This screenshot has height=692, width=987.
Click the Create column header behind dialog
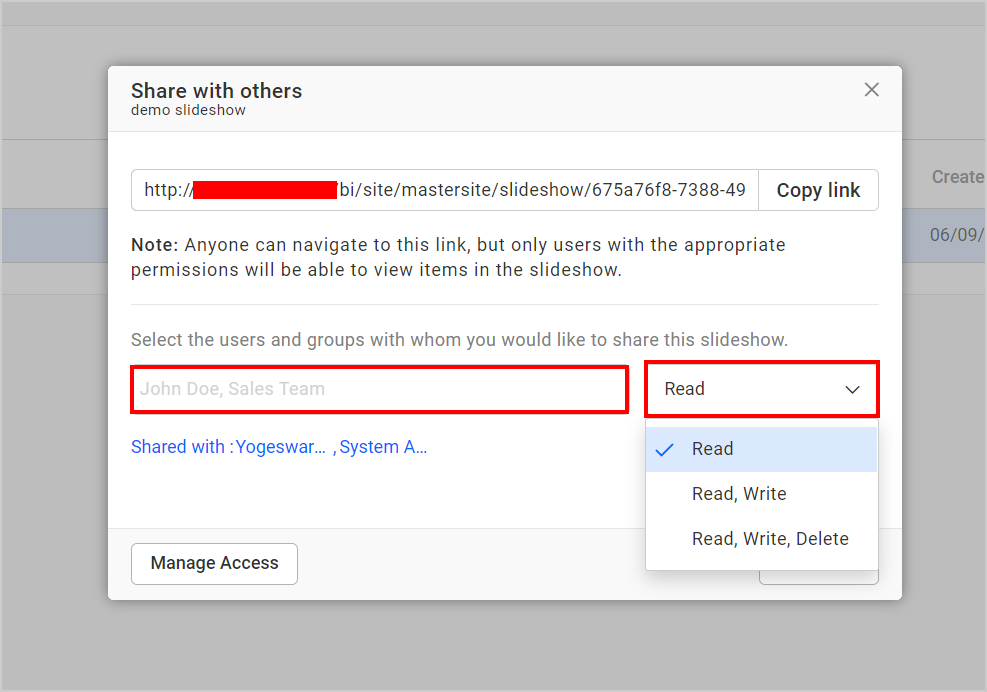[x=957, y=177]
